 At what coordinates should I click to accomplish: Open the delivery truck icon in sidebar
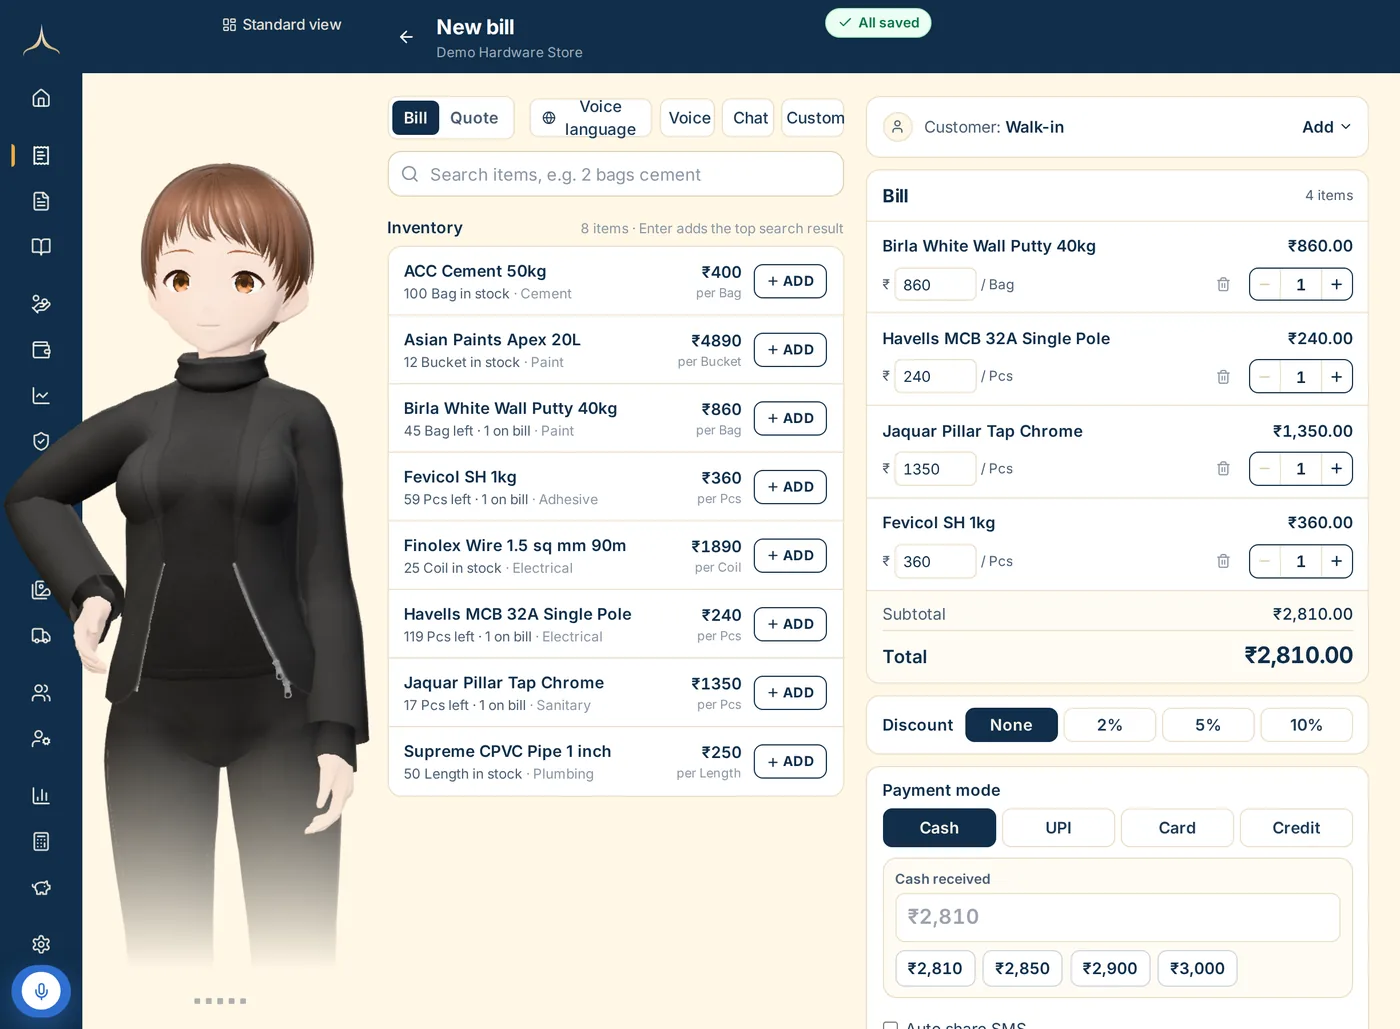[41, 636]
